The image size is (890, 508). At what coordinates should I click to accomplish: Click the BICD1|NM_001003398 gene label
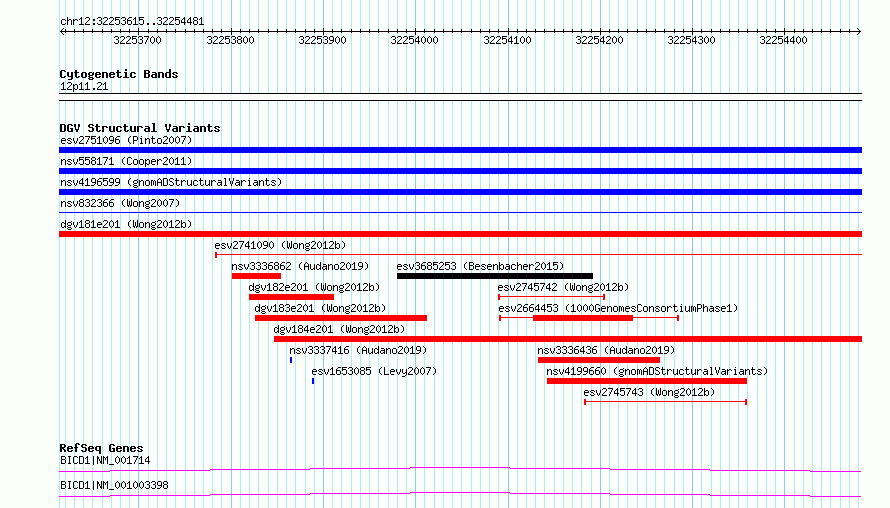point(114,485)
